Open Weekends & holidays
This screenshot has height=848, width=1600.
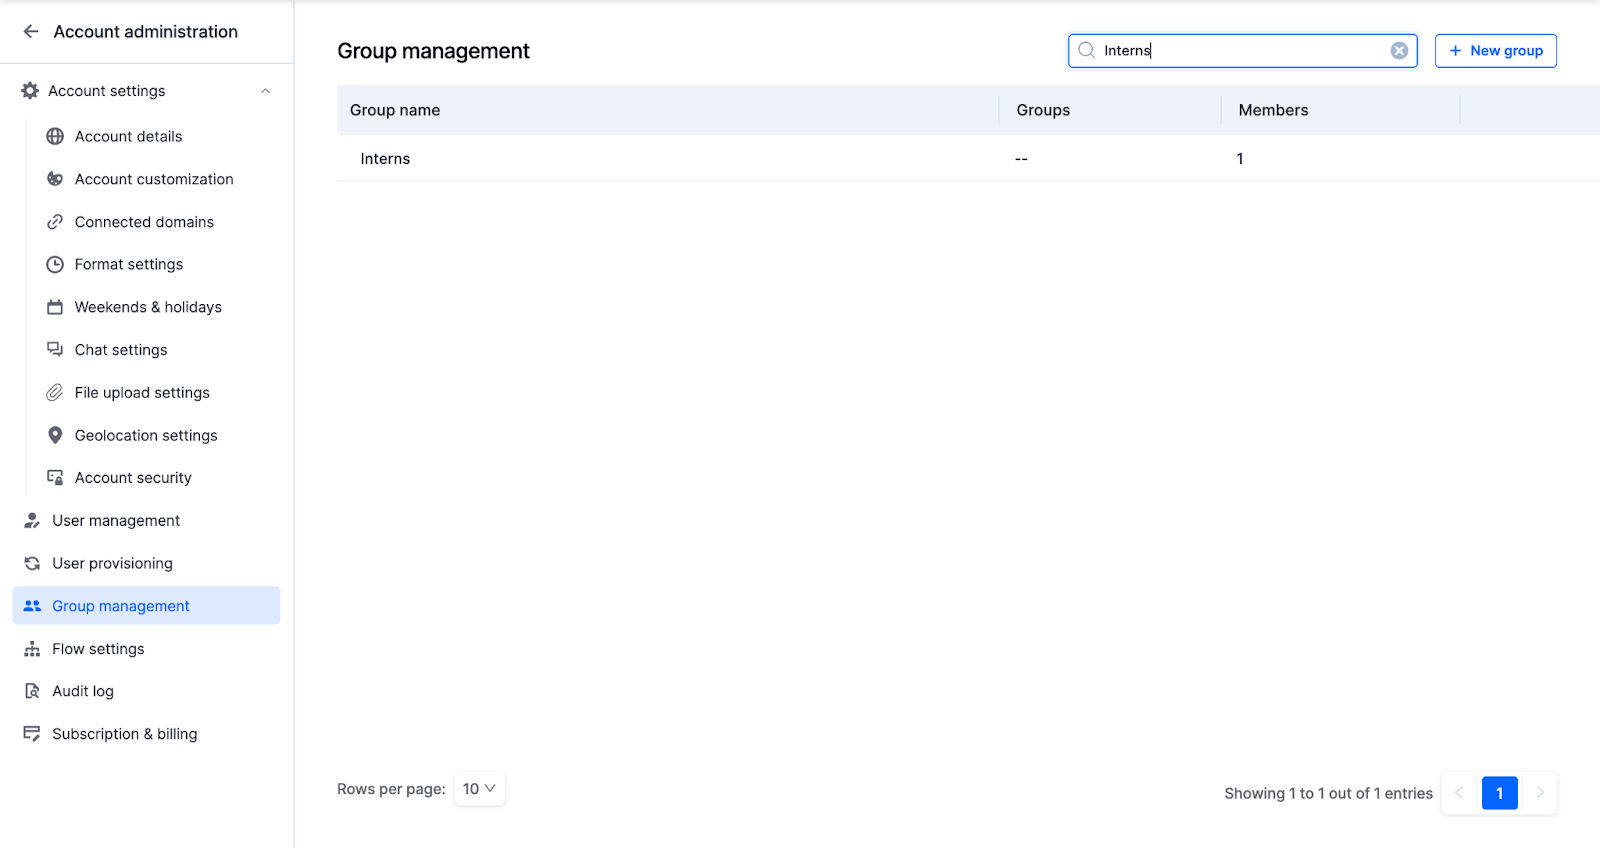pos(148,308)
